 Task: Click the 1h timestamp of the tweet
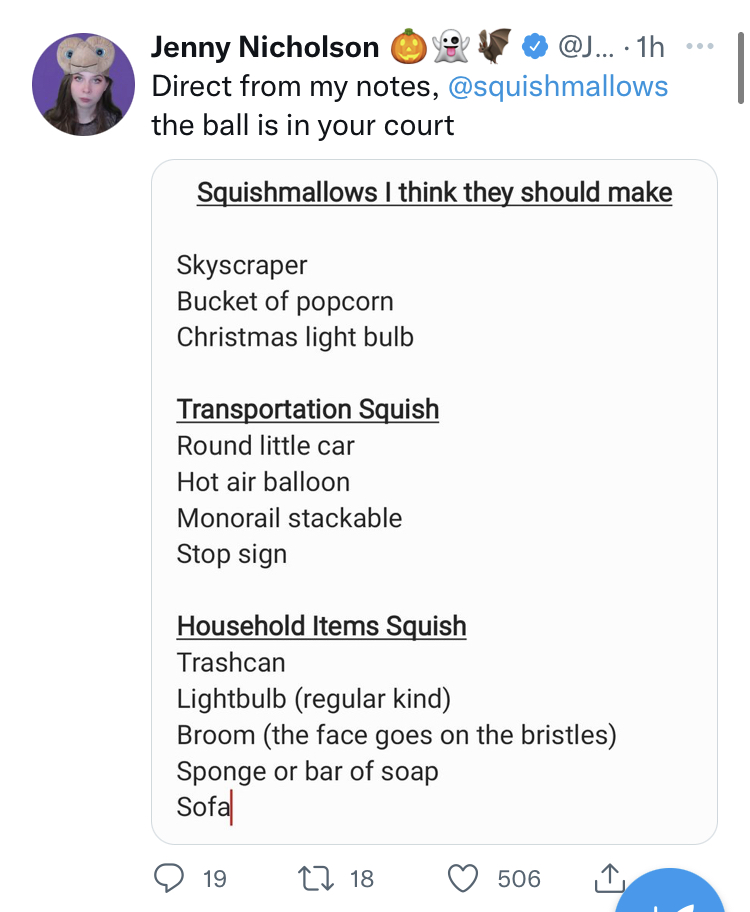[x=650, y=47]
